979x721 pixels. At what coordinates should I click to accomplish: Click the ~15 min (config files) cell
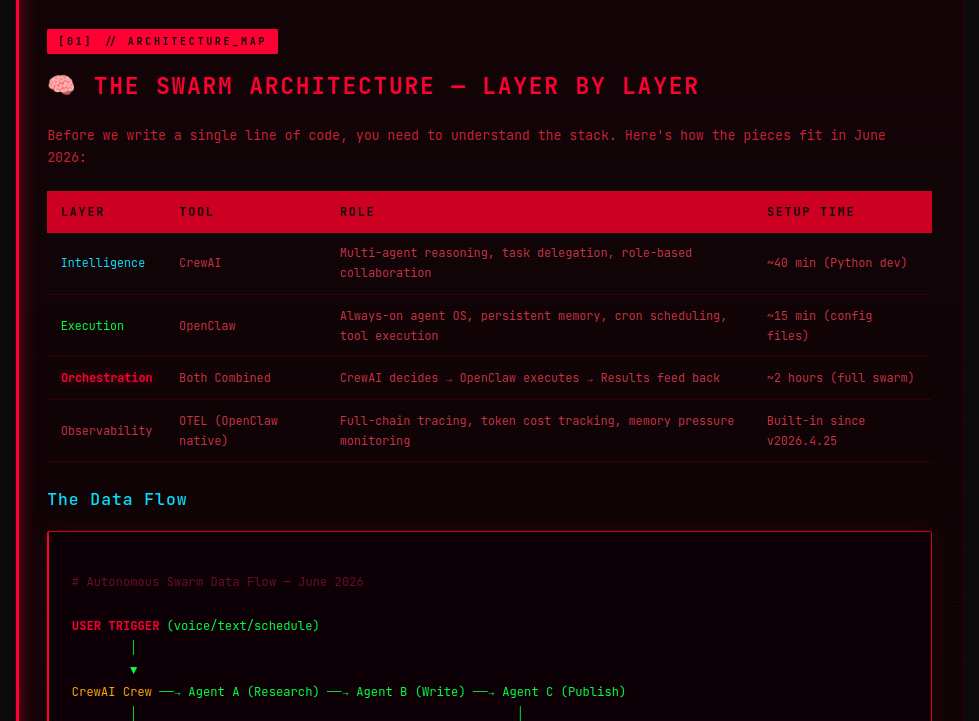[x=819, y=326]
